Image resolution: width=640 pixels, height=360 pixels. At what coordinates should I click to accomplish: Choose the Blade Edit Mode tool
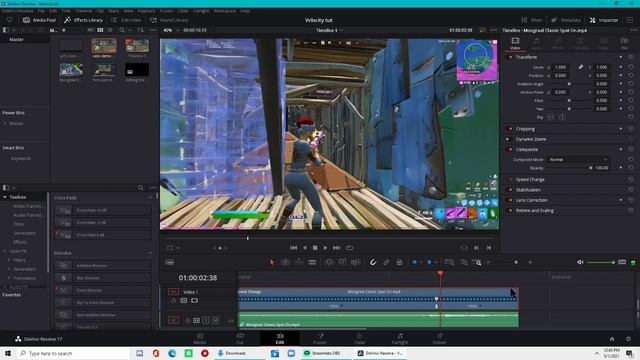tap(312, 262)
